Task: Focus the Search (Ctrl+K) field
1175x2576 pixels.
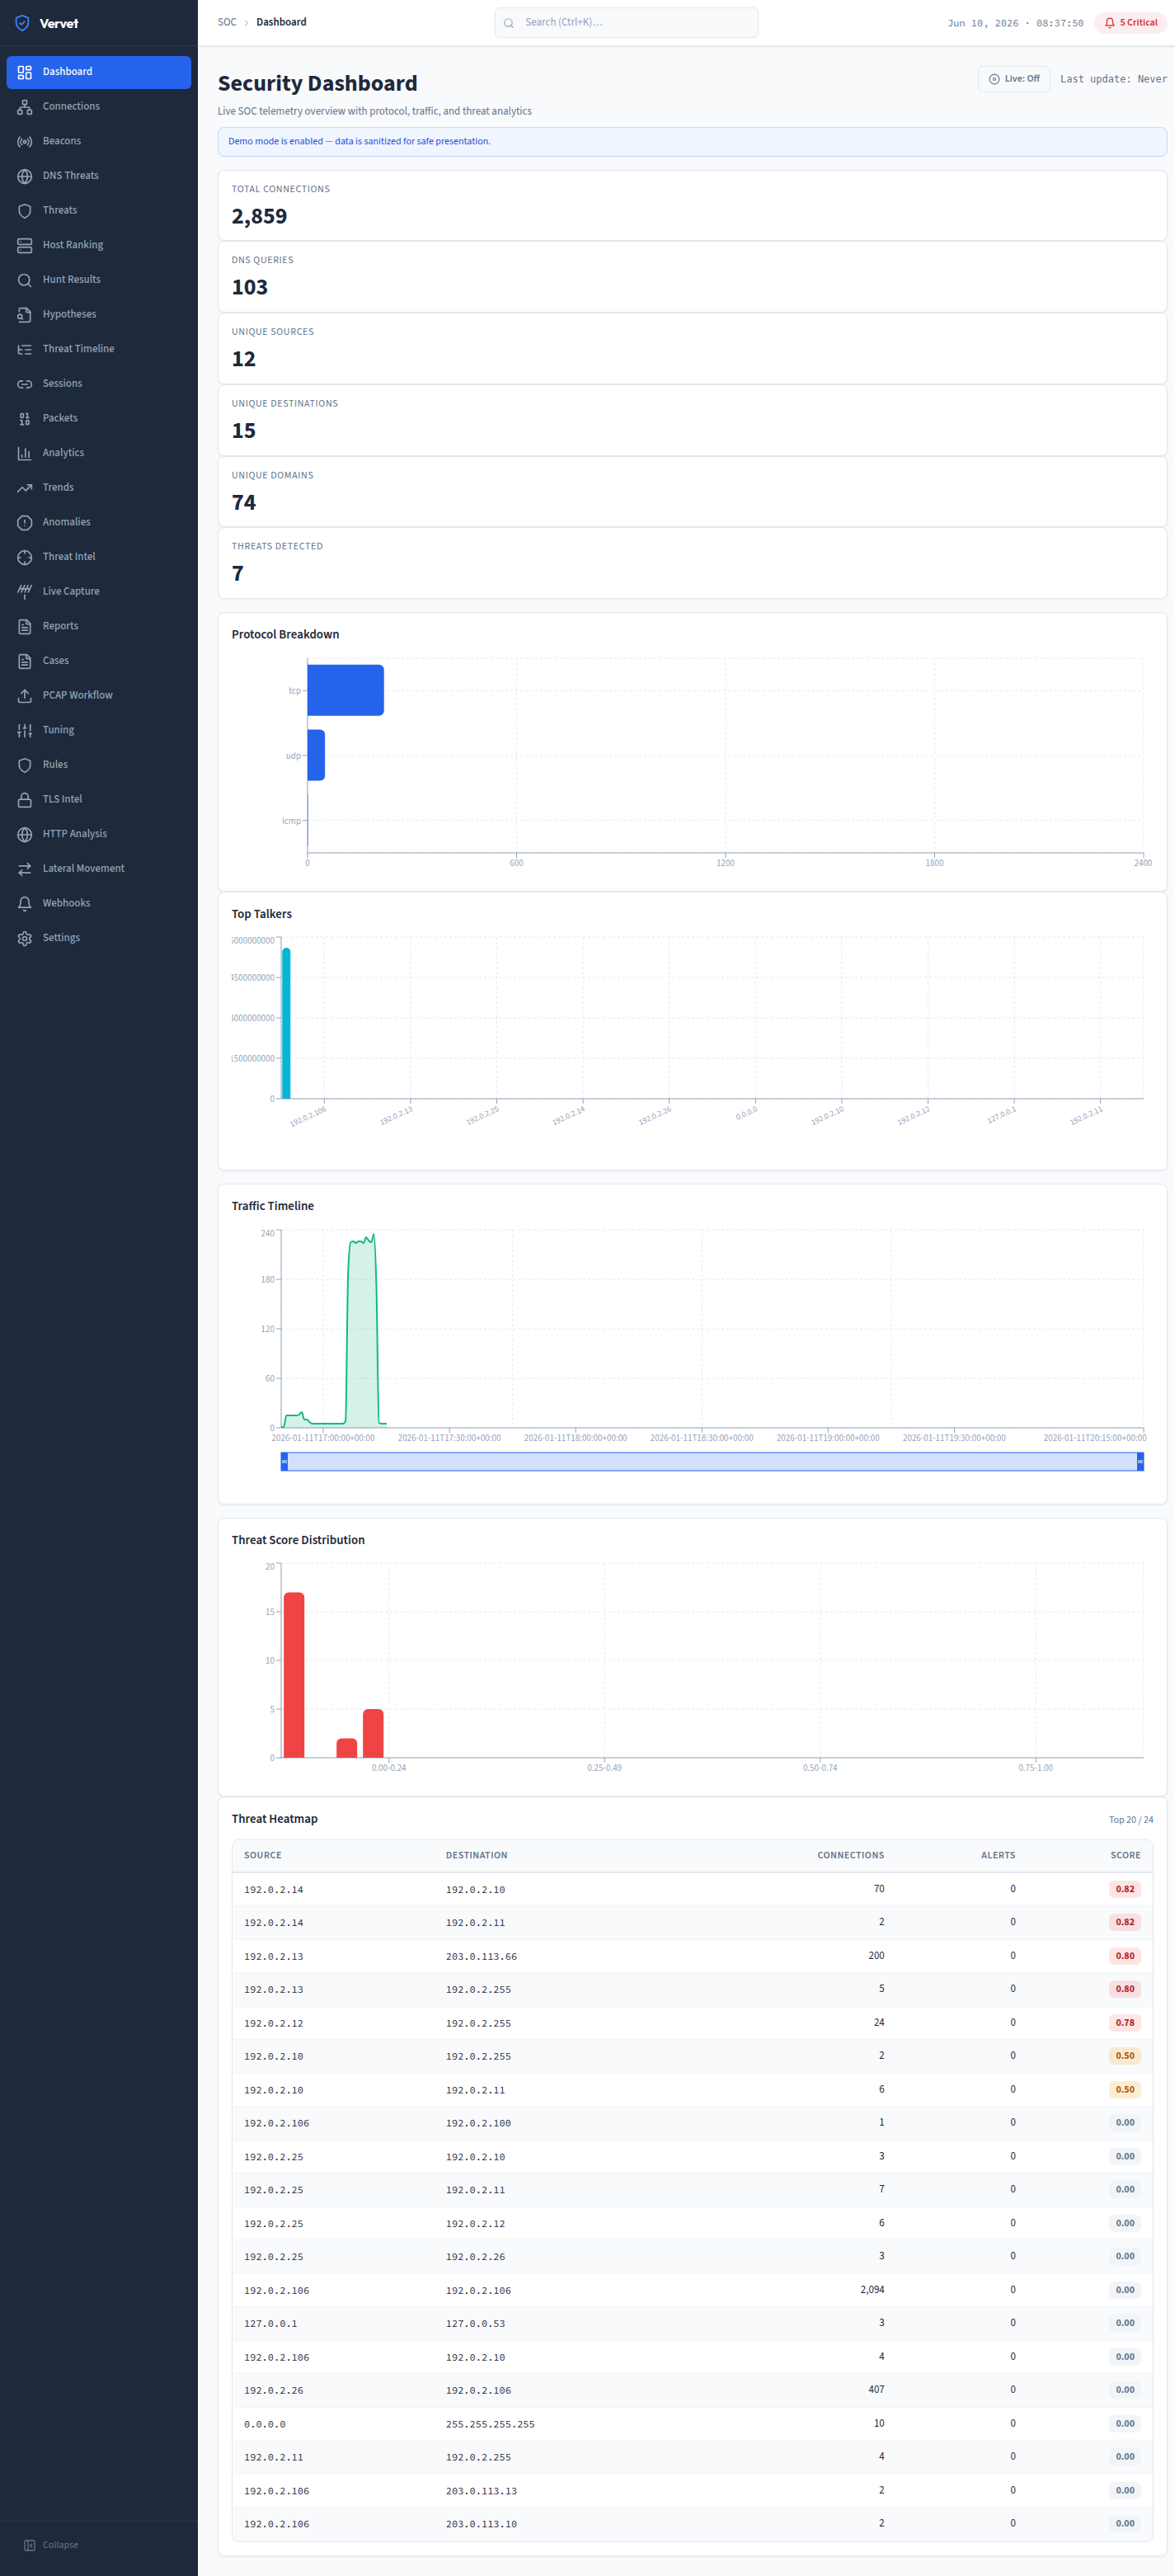Action: 626,22
